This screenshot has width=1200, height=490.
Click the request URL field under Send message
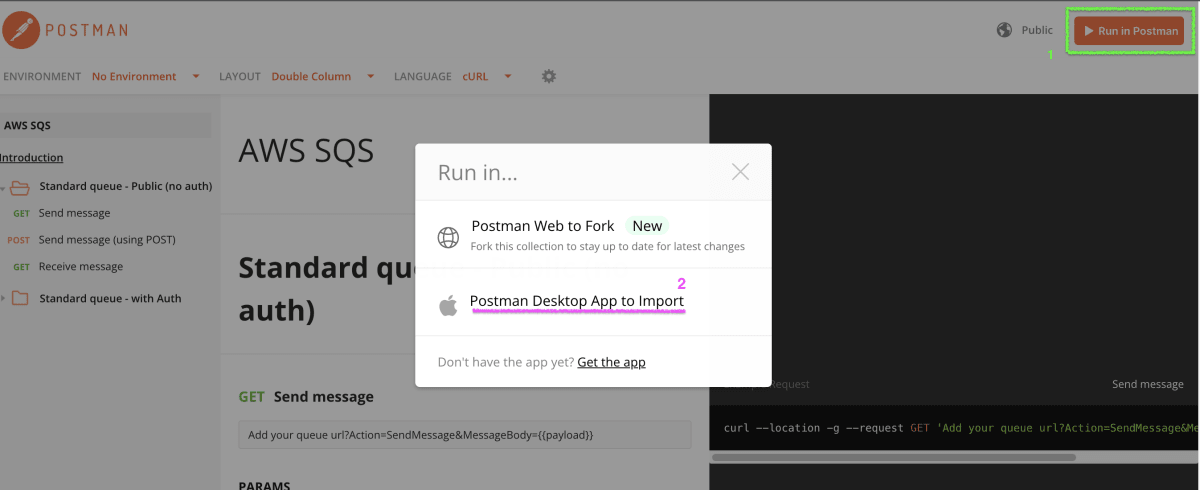(x=465, y=435)
